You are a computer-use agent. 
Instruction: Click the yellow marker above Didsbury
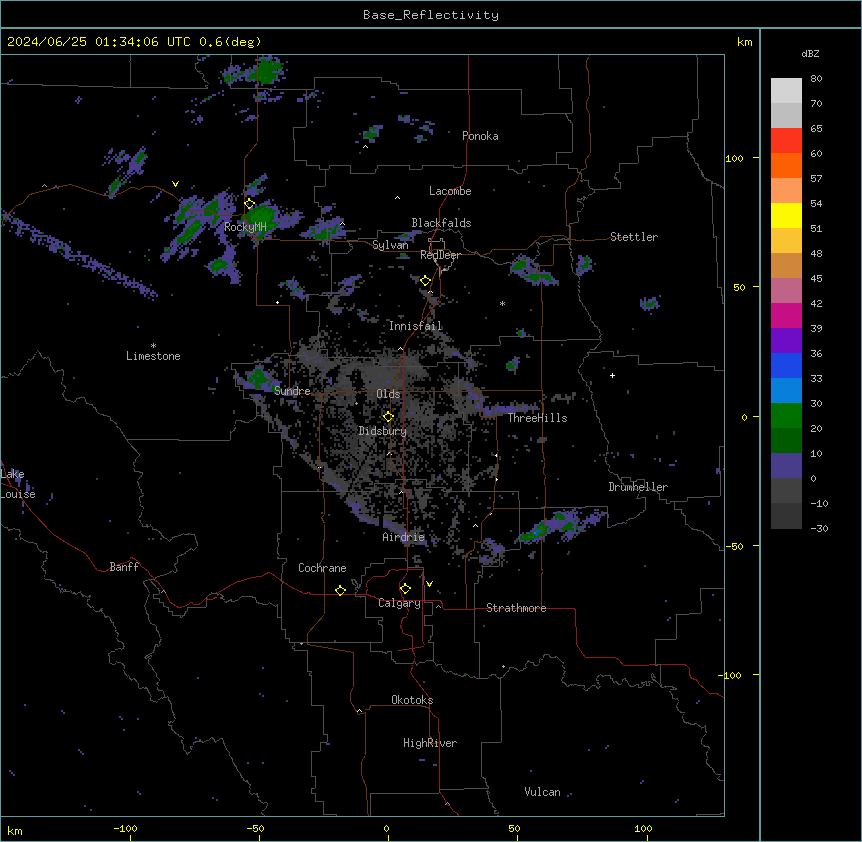[x=388, y=416]
